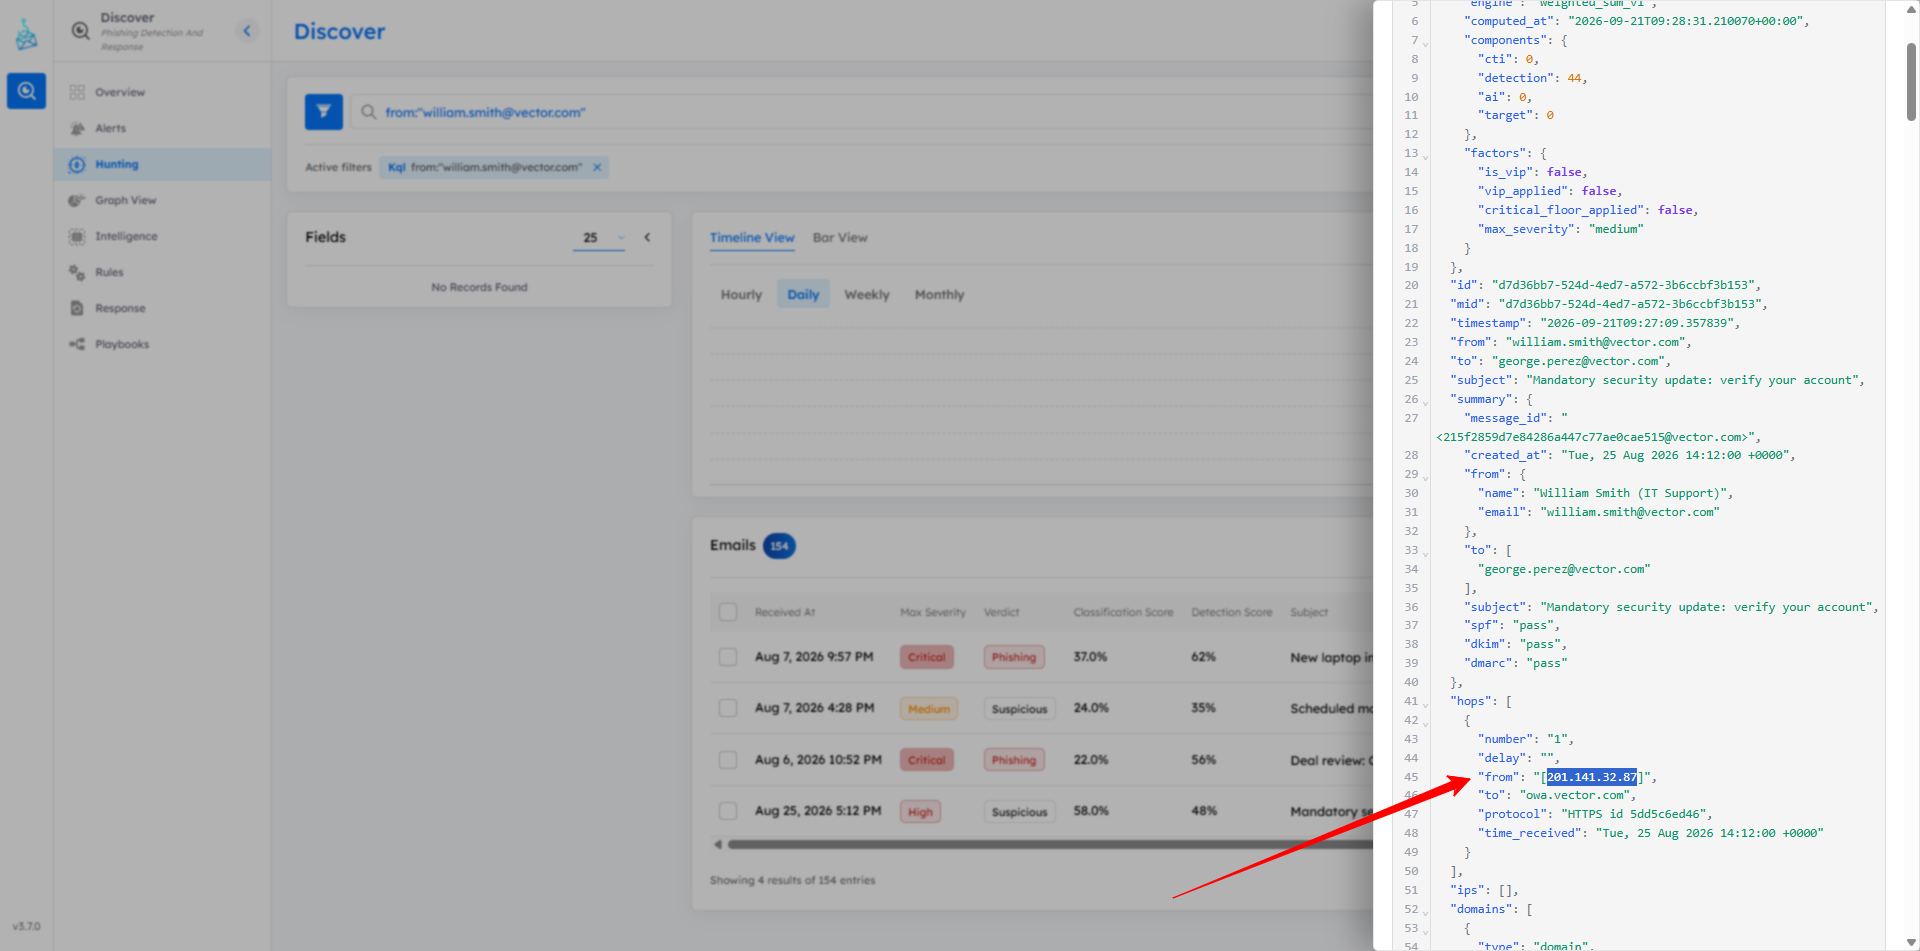Click the JSON panel vertical scrollbar thumb

[1911, 82]
